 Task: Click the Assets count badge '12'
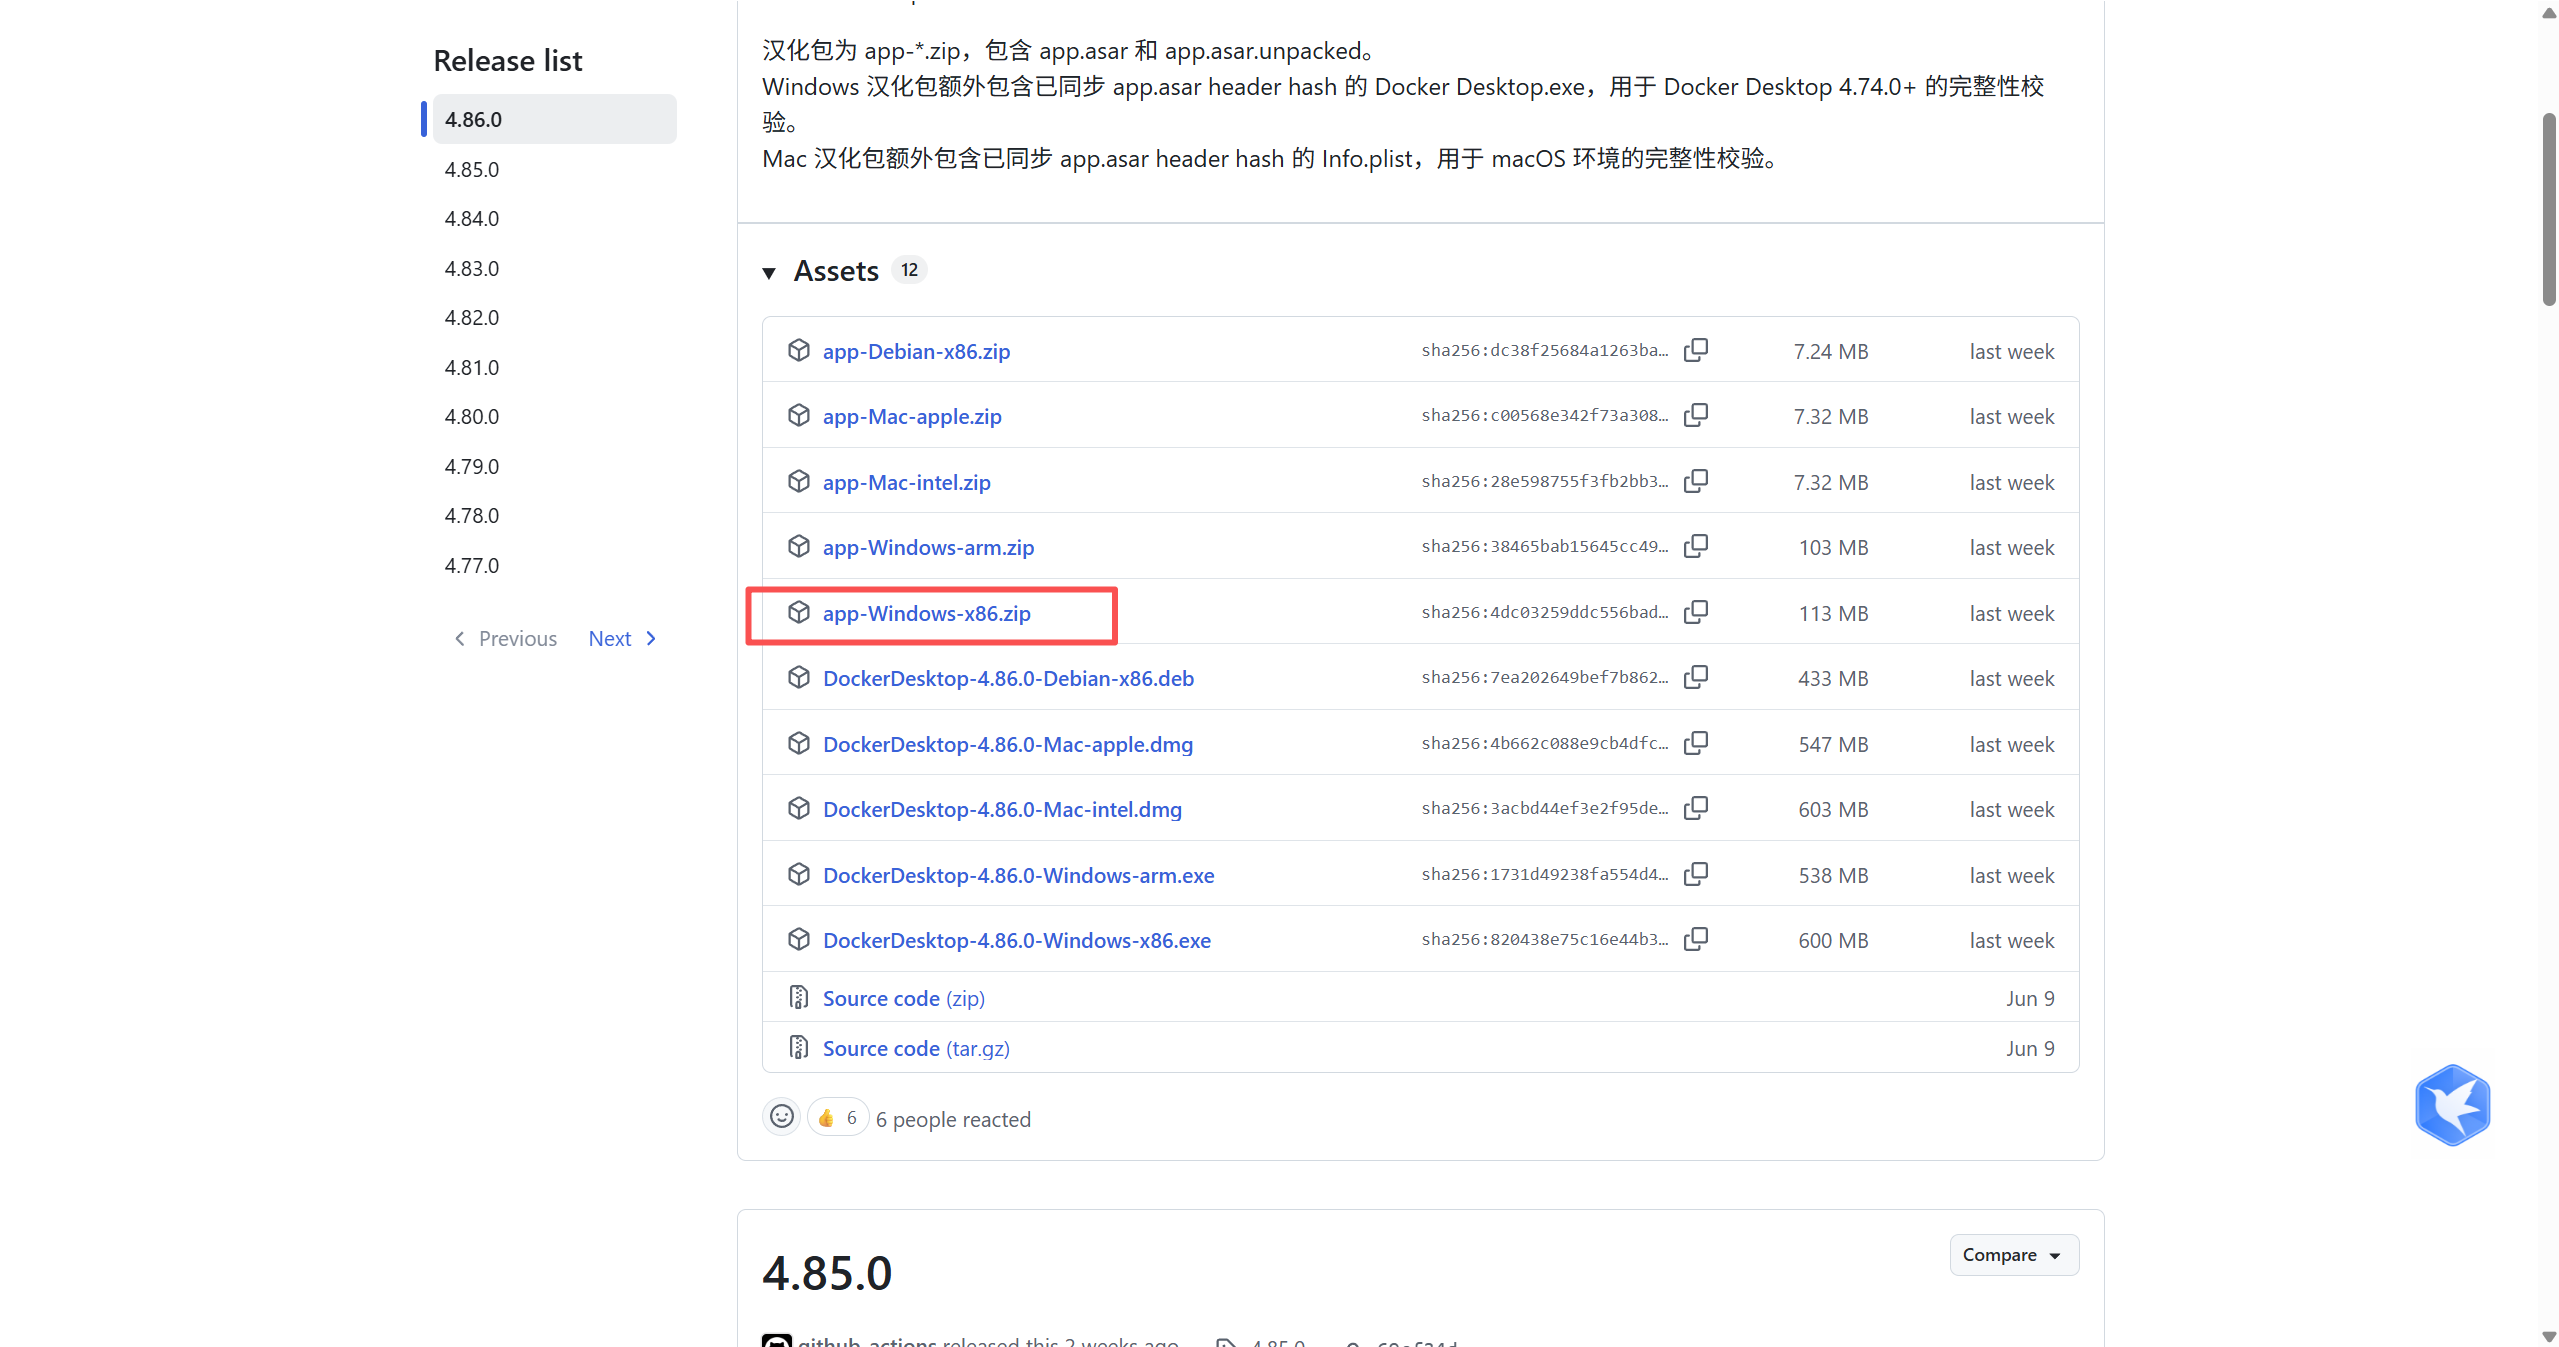[x=909, y=270]
